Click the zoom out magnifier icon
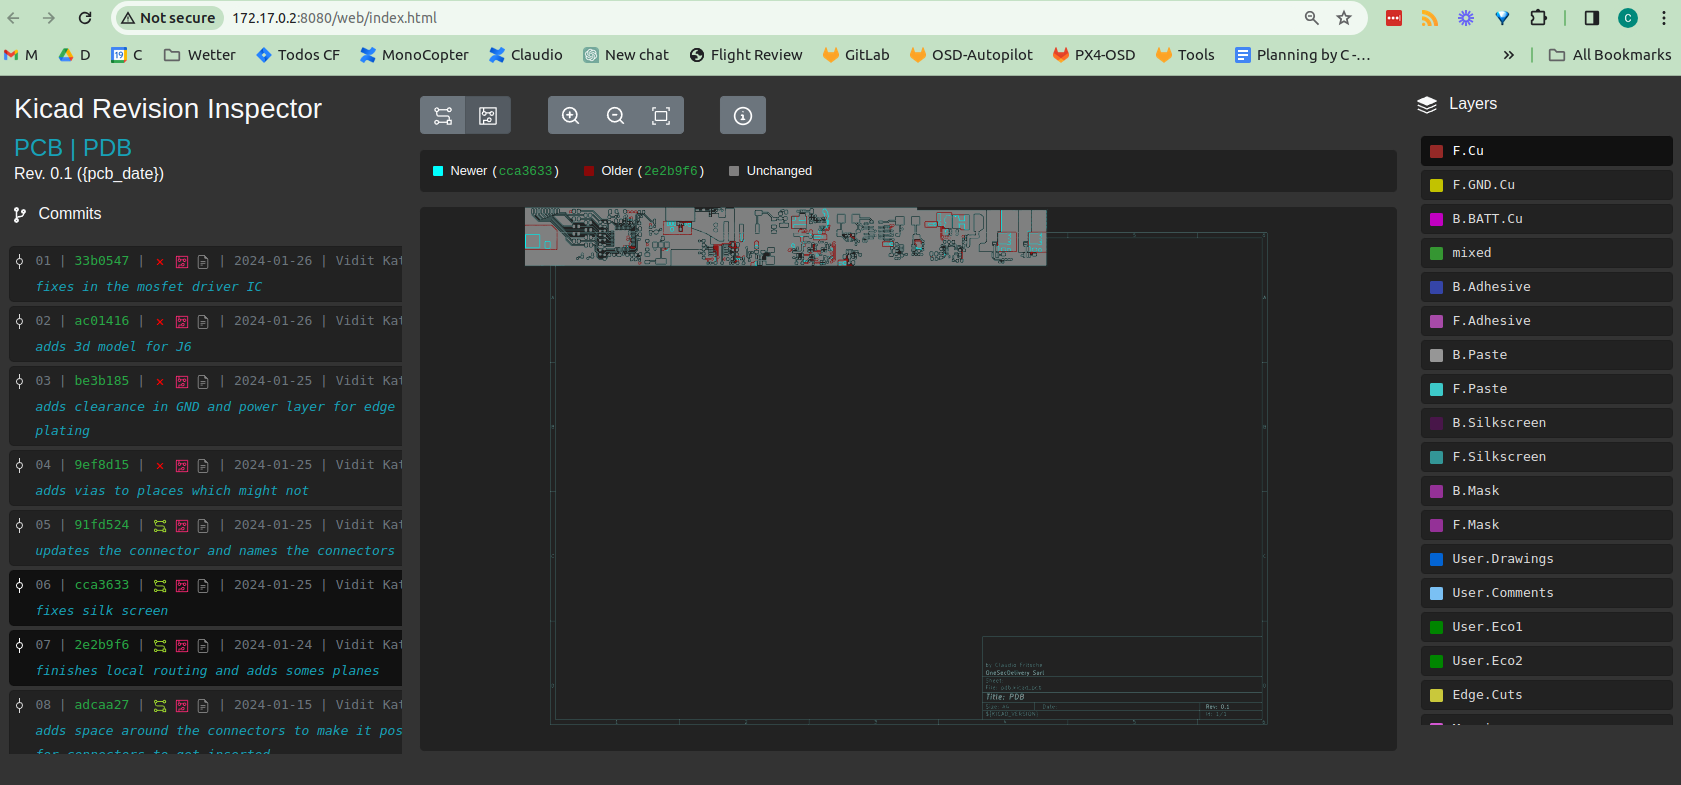 coord(616,116)
